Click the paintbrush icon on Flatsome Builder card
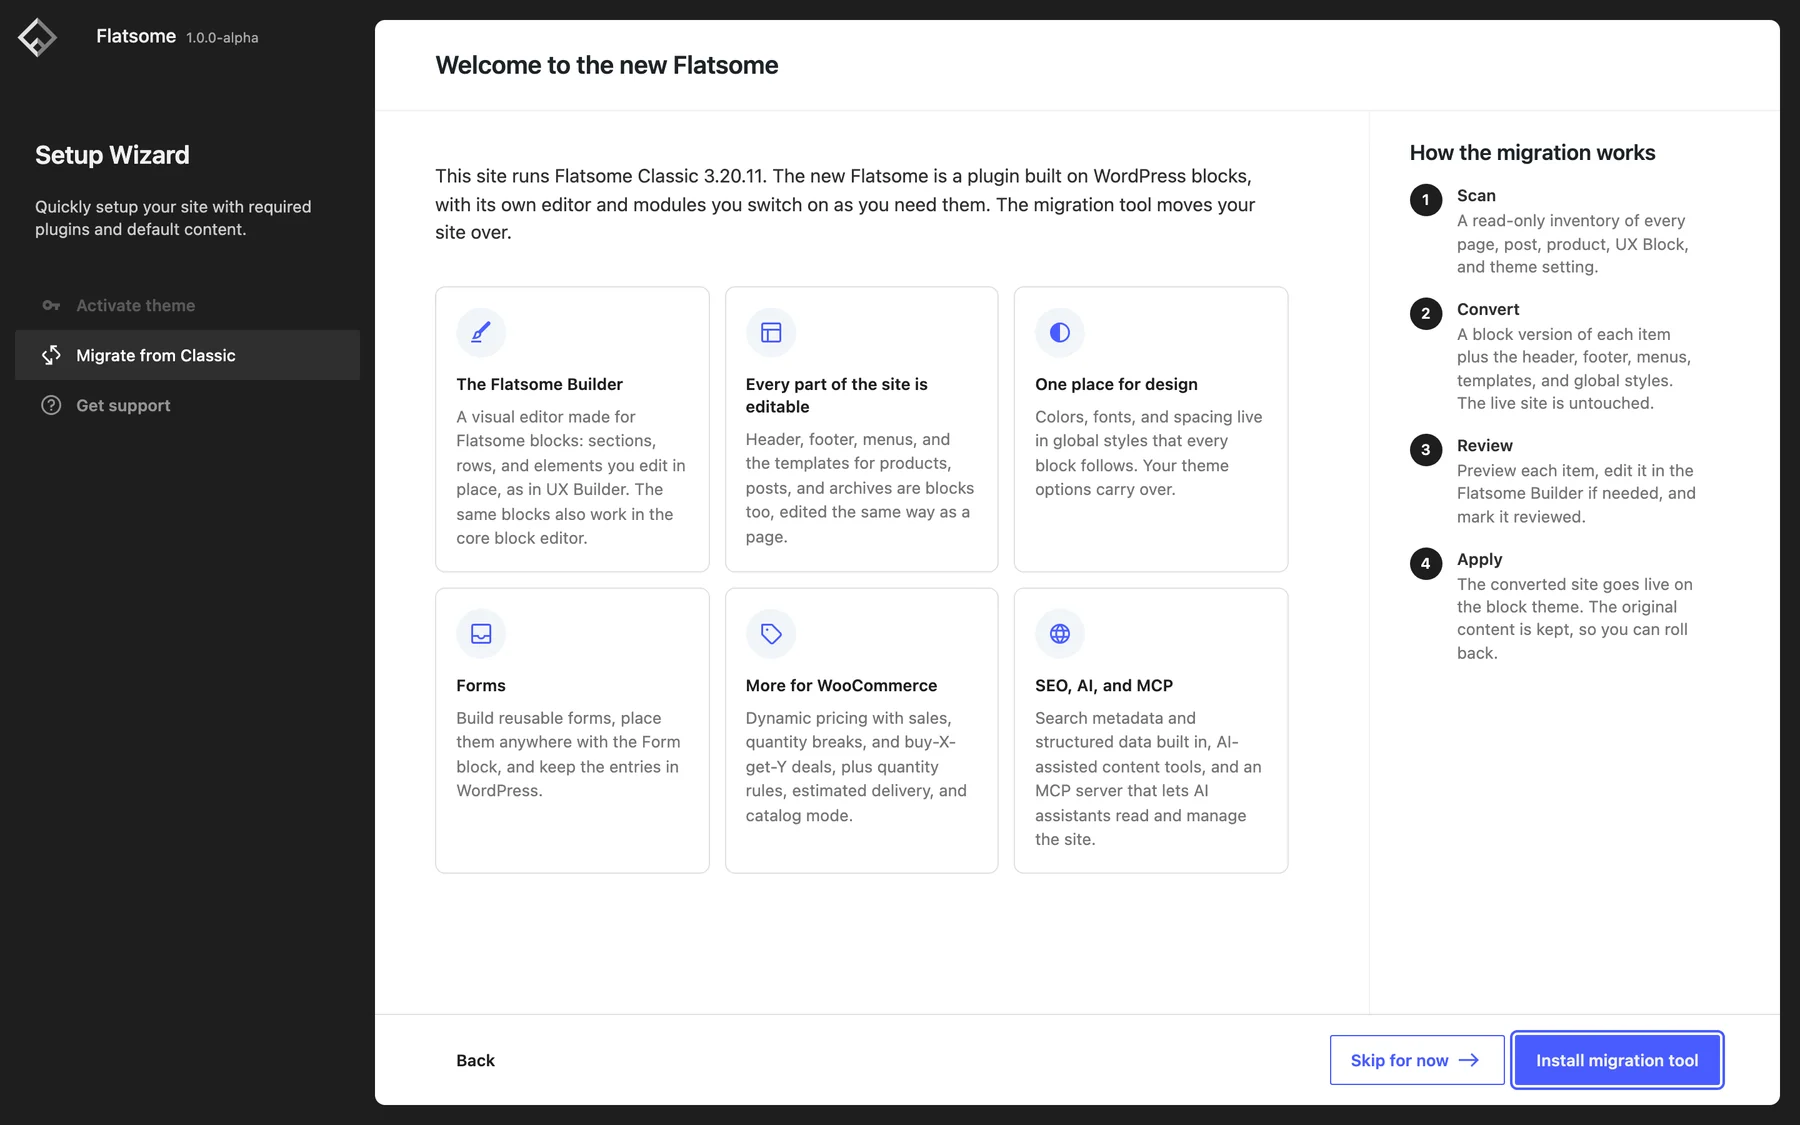This screenshot has height=1125, width=1800. (481, 332)
